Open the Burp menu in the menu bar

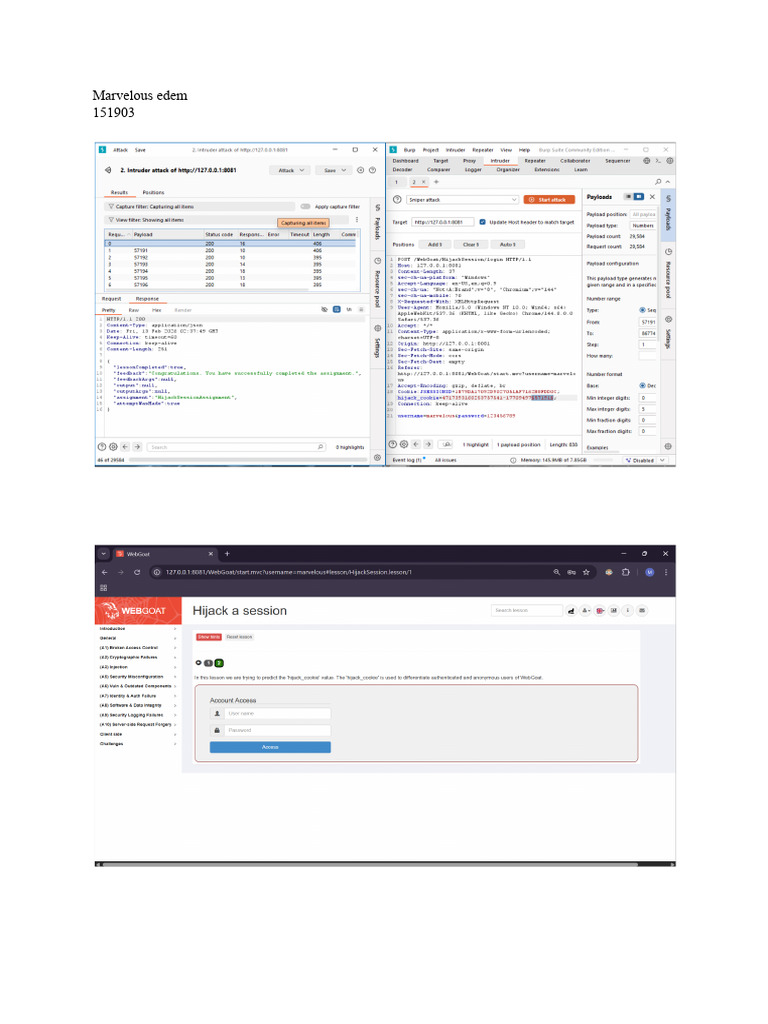tap(409, 150)
